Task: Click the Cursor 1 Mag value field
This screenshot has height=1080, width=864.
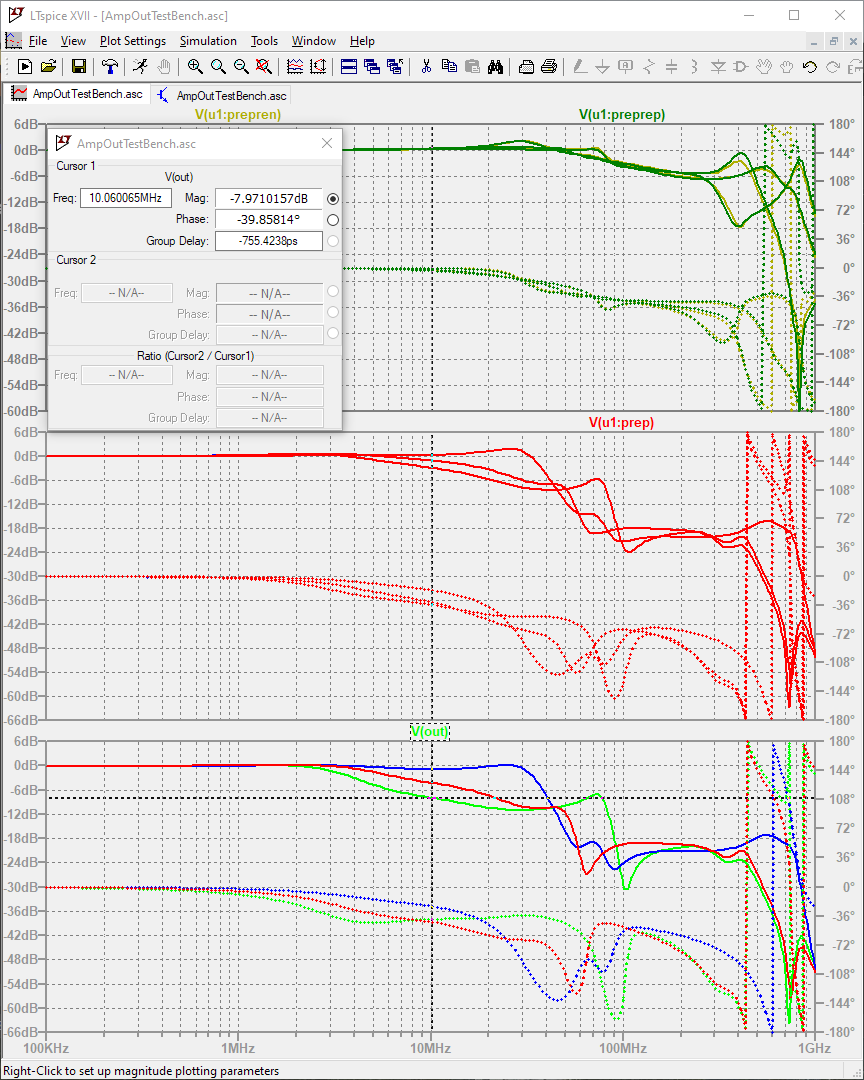Action: tap(269, 198)
